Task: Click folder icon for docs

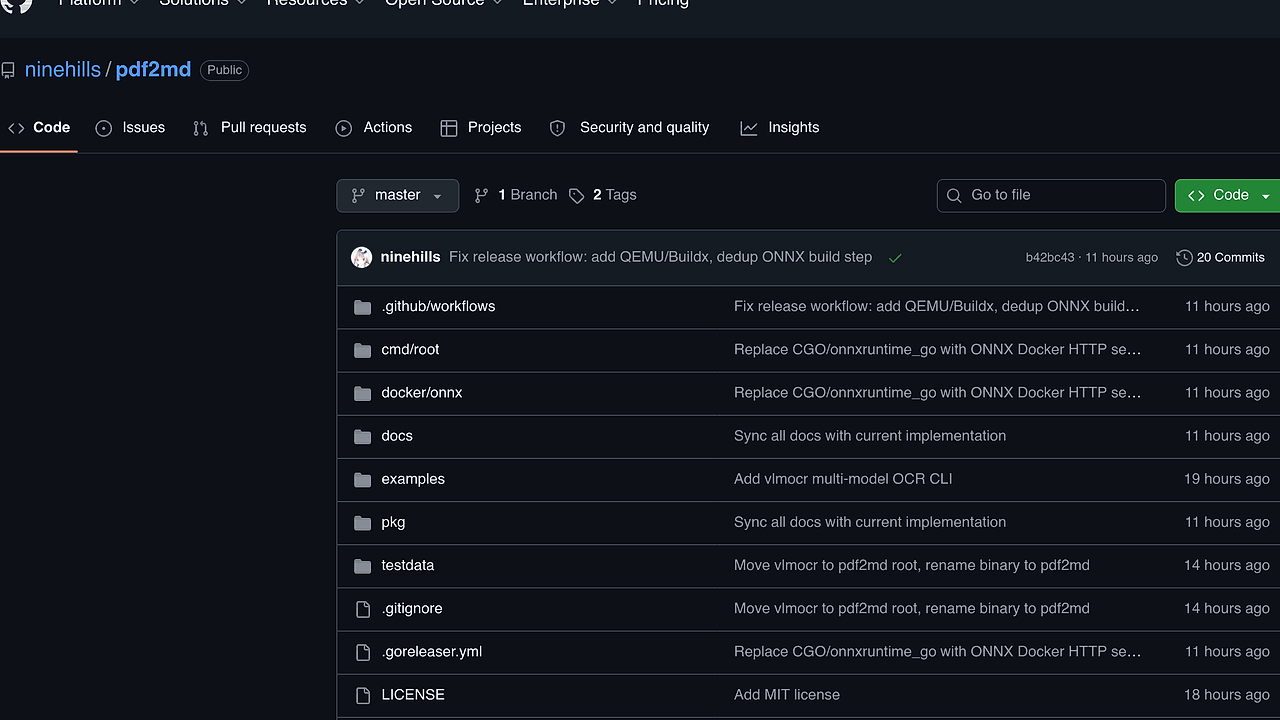Action: (363, 436)
